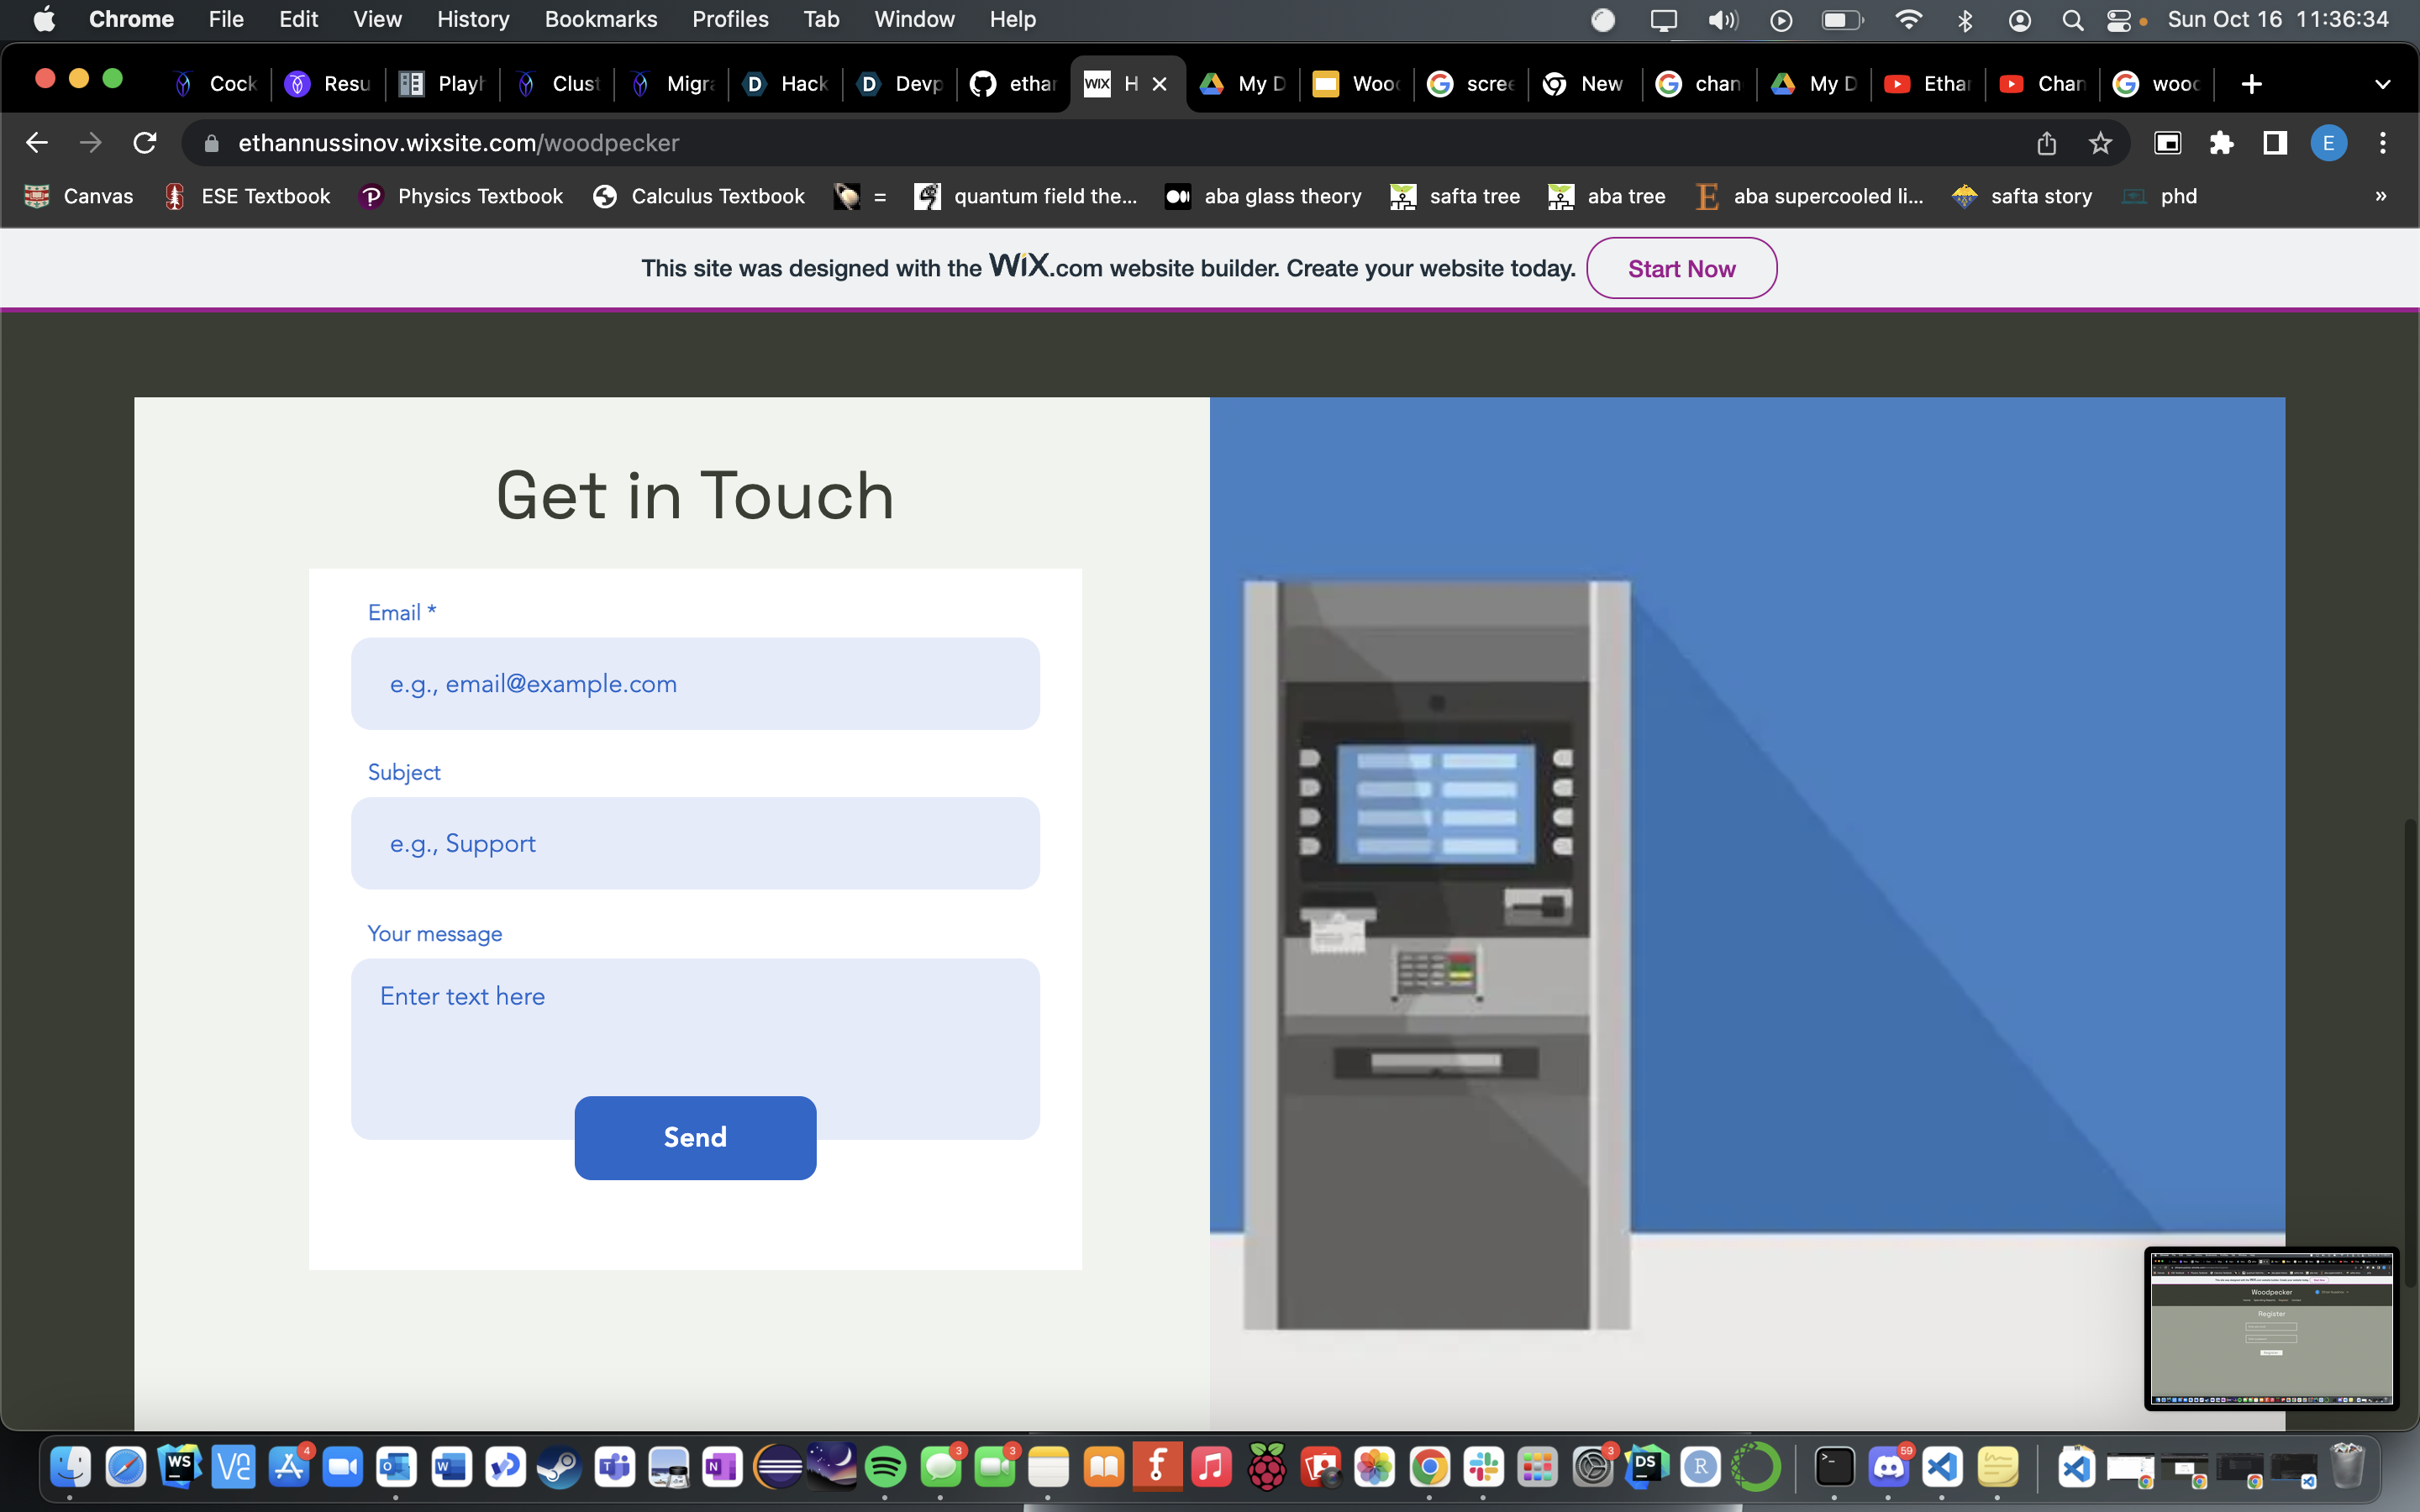Open the screenshot preview thumbnail
Screen dimensions: 2420x1512
click(2270, 1327)
